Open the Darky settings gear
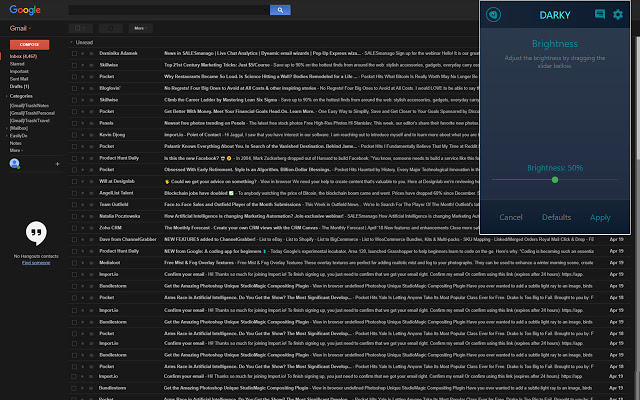 [618, 14]
